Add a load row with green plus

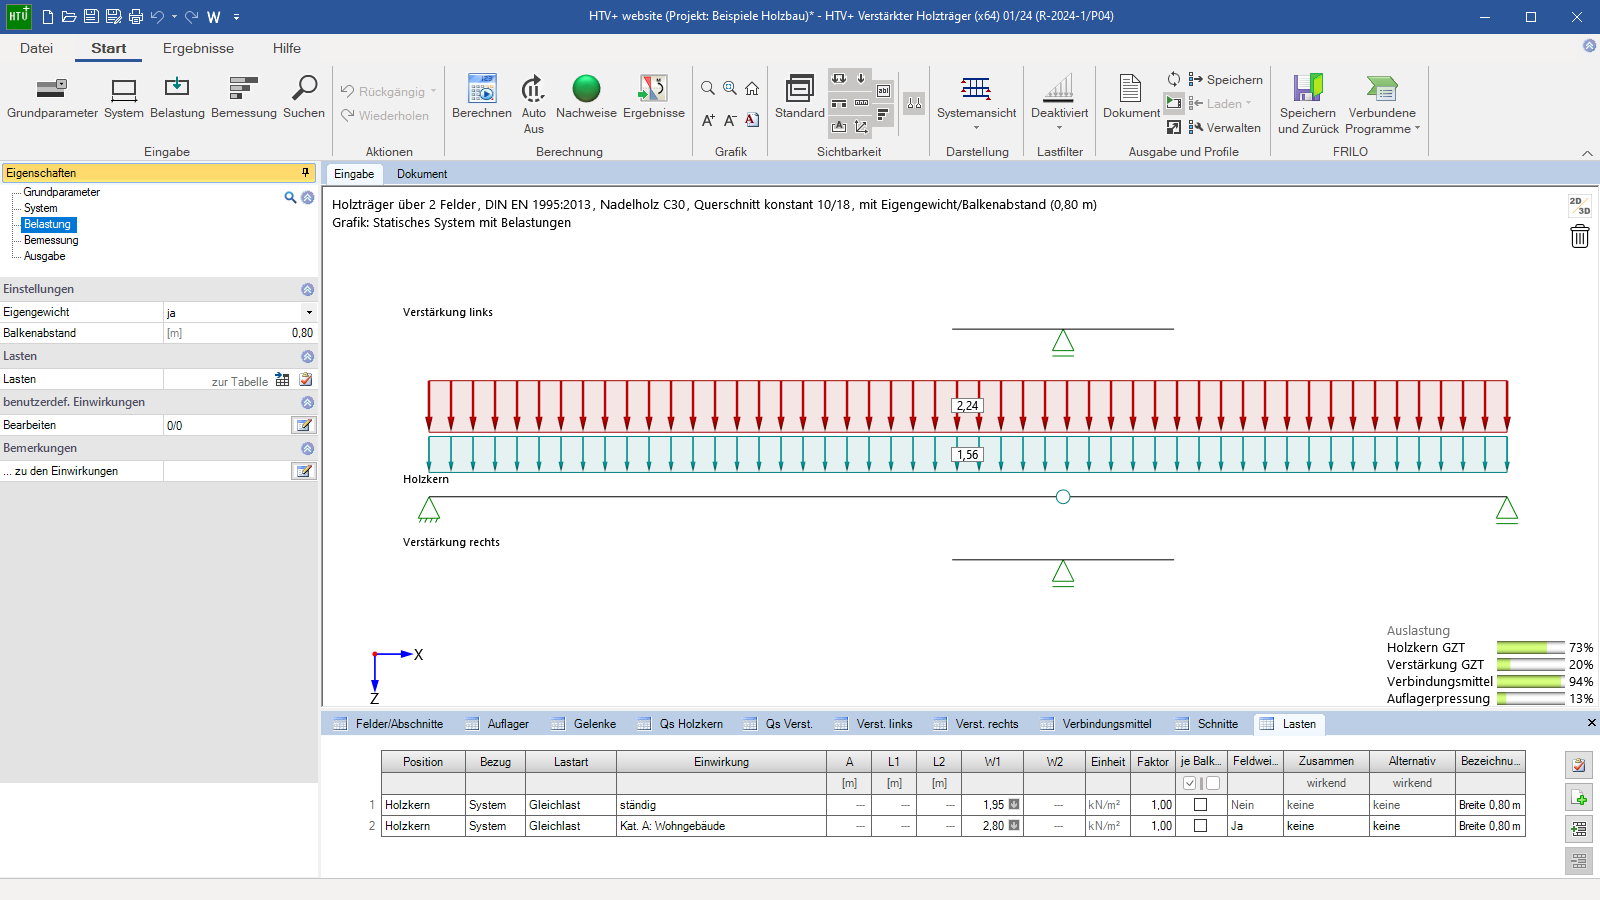[x=1579, y=798]
